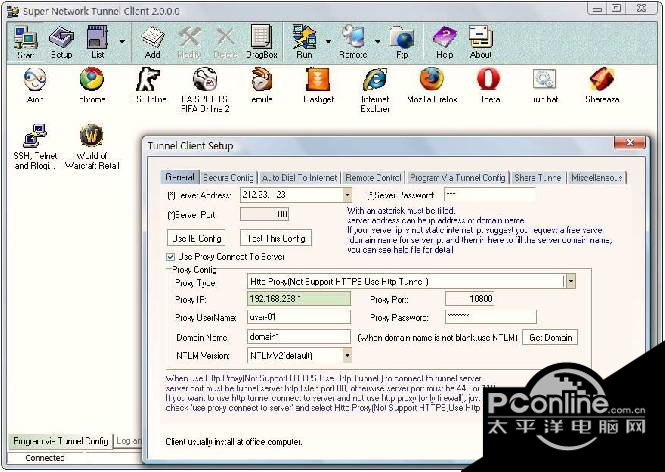Image resolution: width=665 pixels, height=472 pixels.
Task: Open the DragBox toolbar icon
Action: tap(262, 42)
